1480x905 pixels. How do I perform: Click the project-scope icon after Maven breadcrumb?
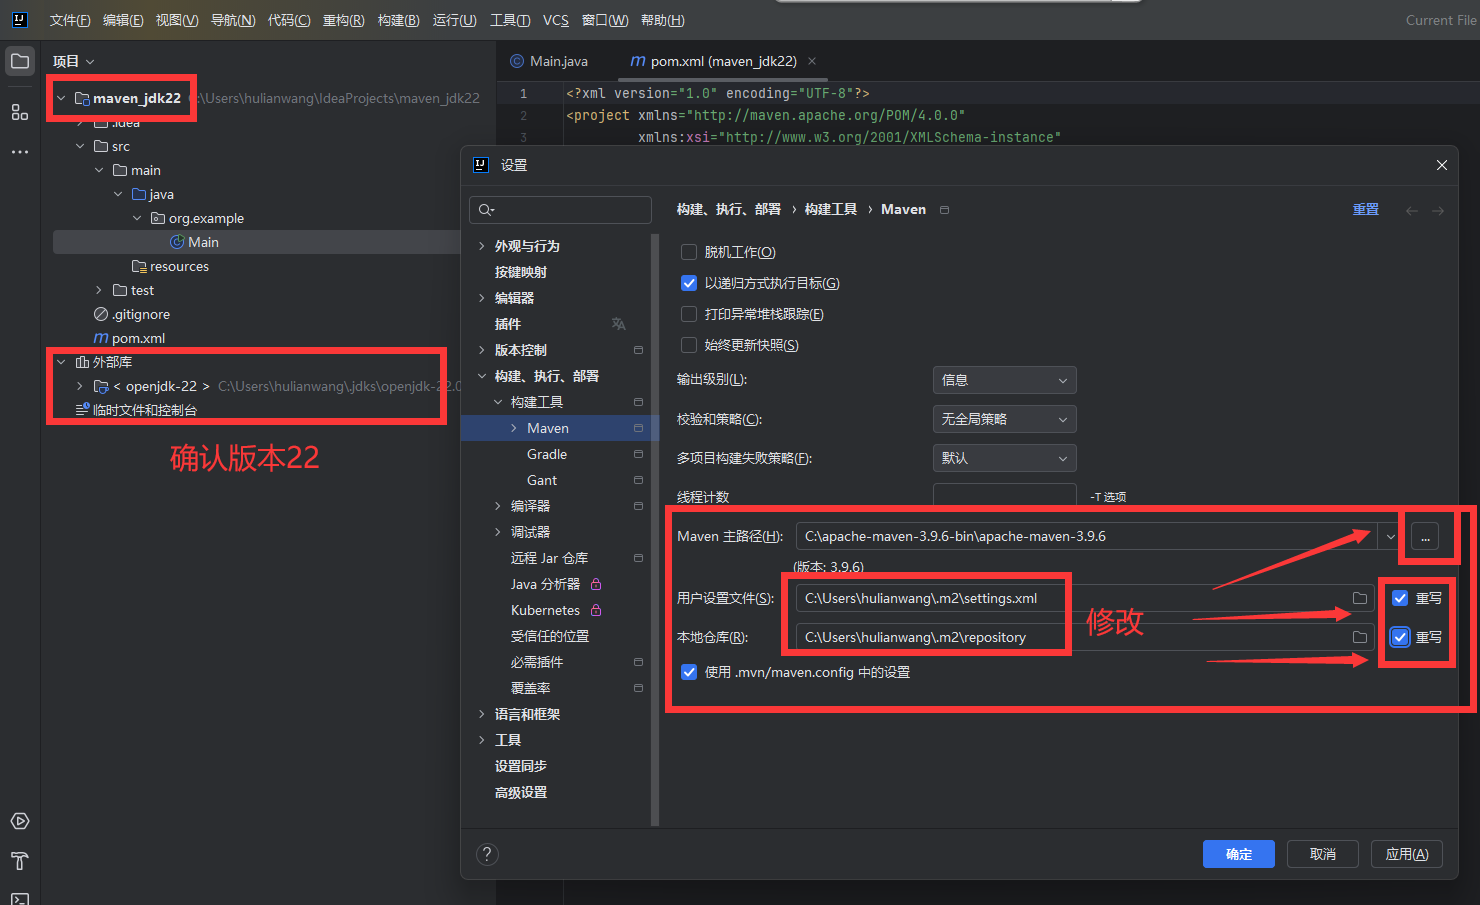coord(944,210)
